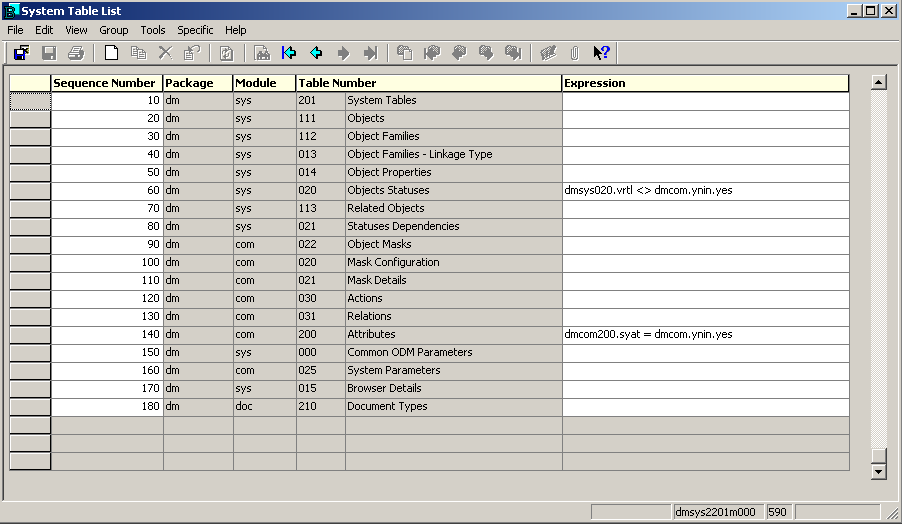Click scrollbar up arrow in table

click(879, 82)
